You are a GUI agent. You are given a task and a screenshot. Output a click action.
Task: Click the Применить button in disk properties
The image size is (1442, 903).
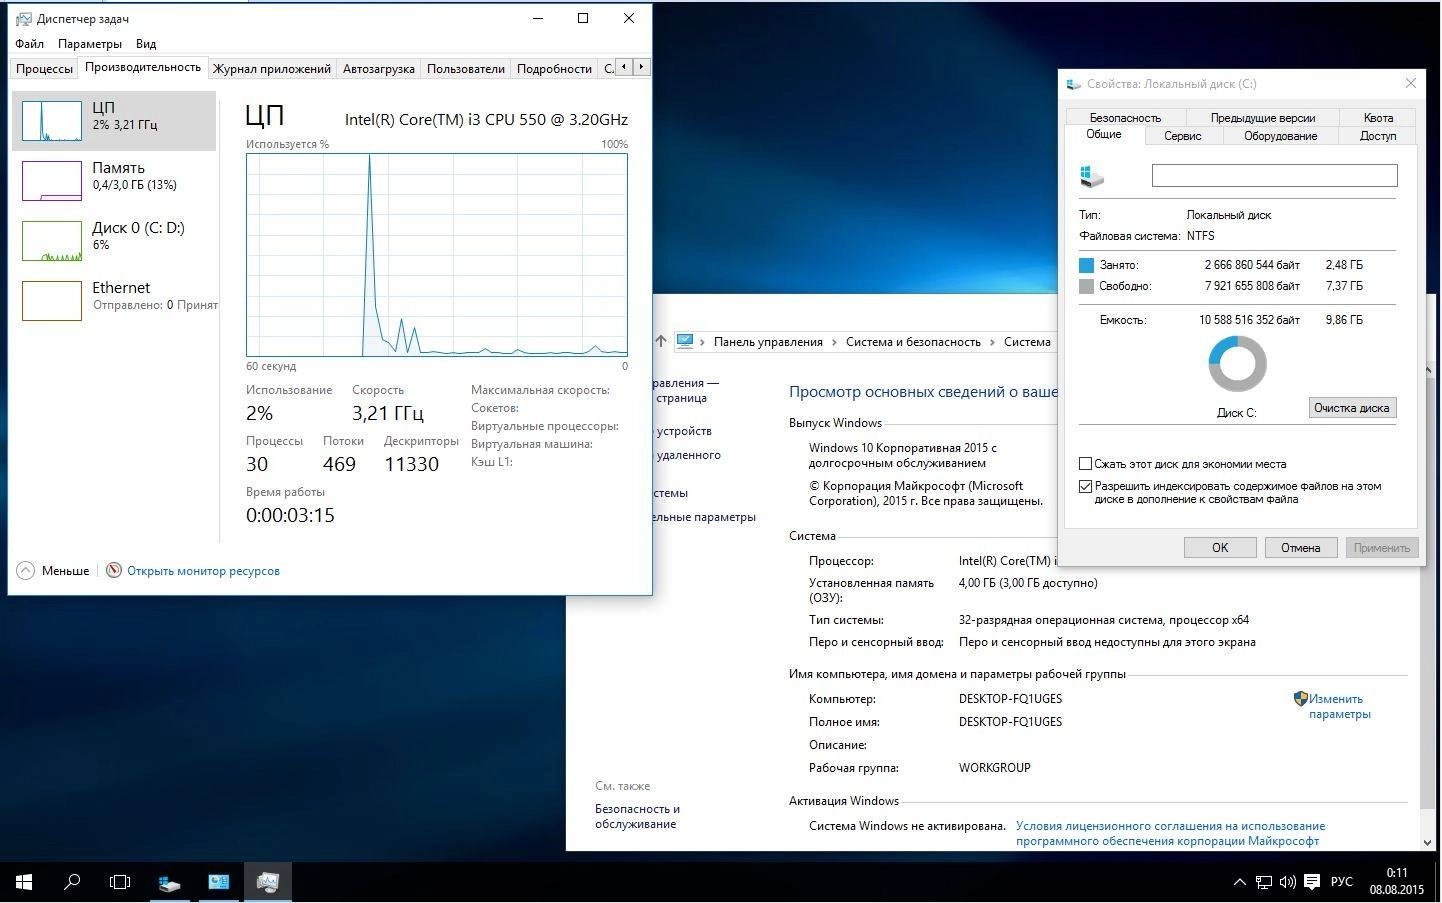[1381, 547]
